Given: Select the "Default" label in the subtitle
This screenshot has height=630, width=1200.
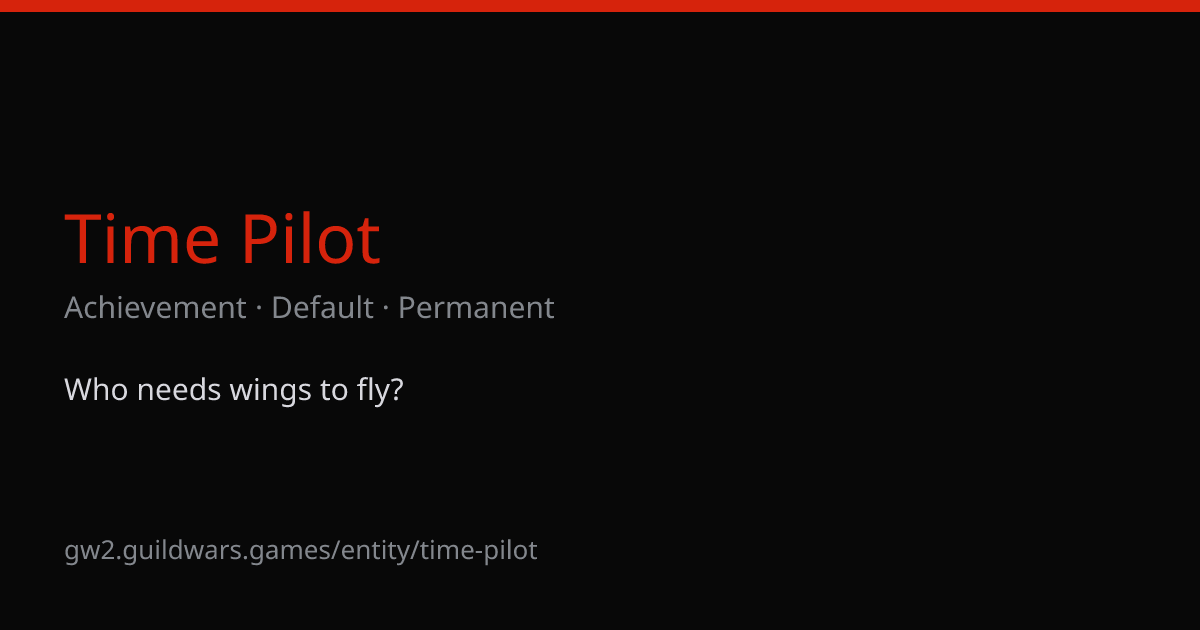Looking at the screenshot, I should click(x=322, y=308).
